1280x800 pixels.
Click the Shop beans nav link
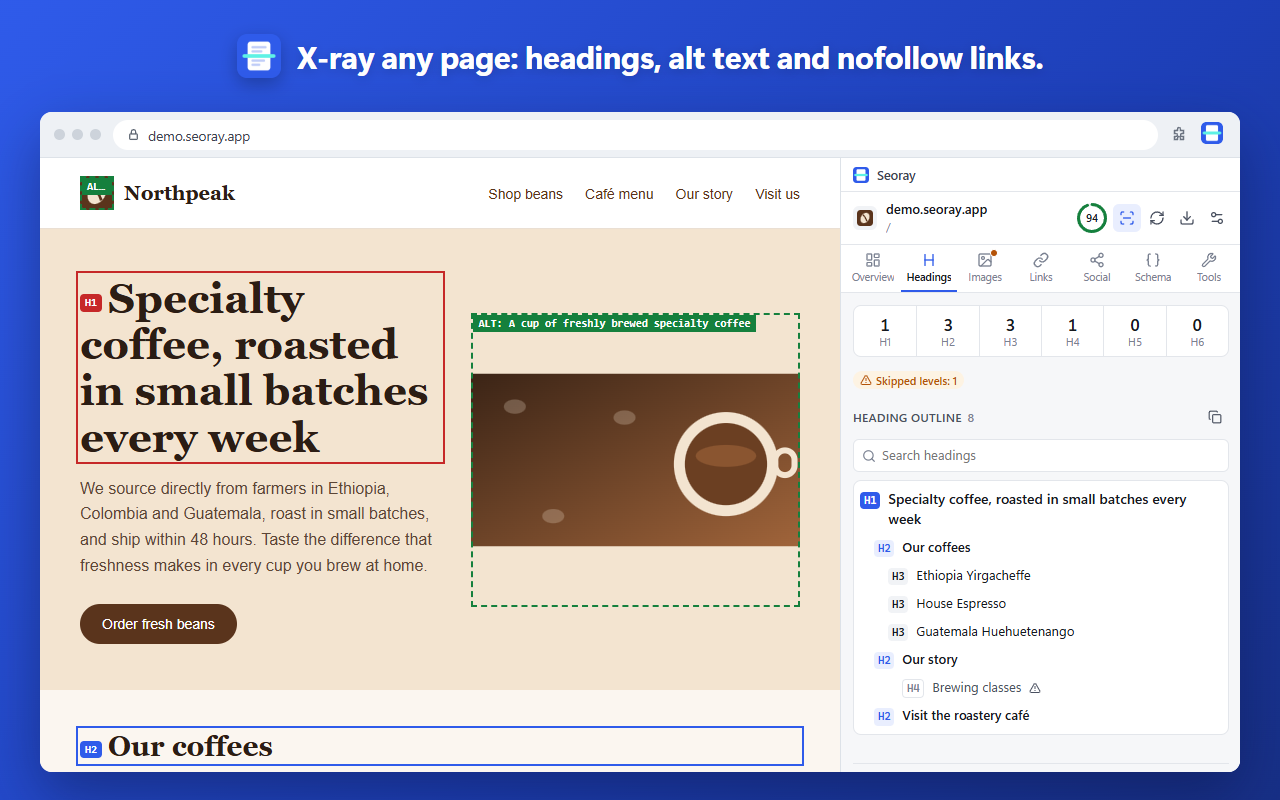pyautogui.click(x=525, y=194)
